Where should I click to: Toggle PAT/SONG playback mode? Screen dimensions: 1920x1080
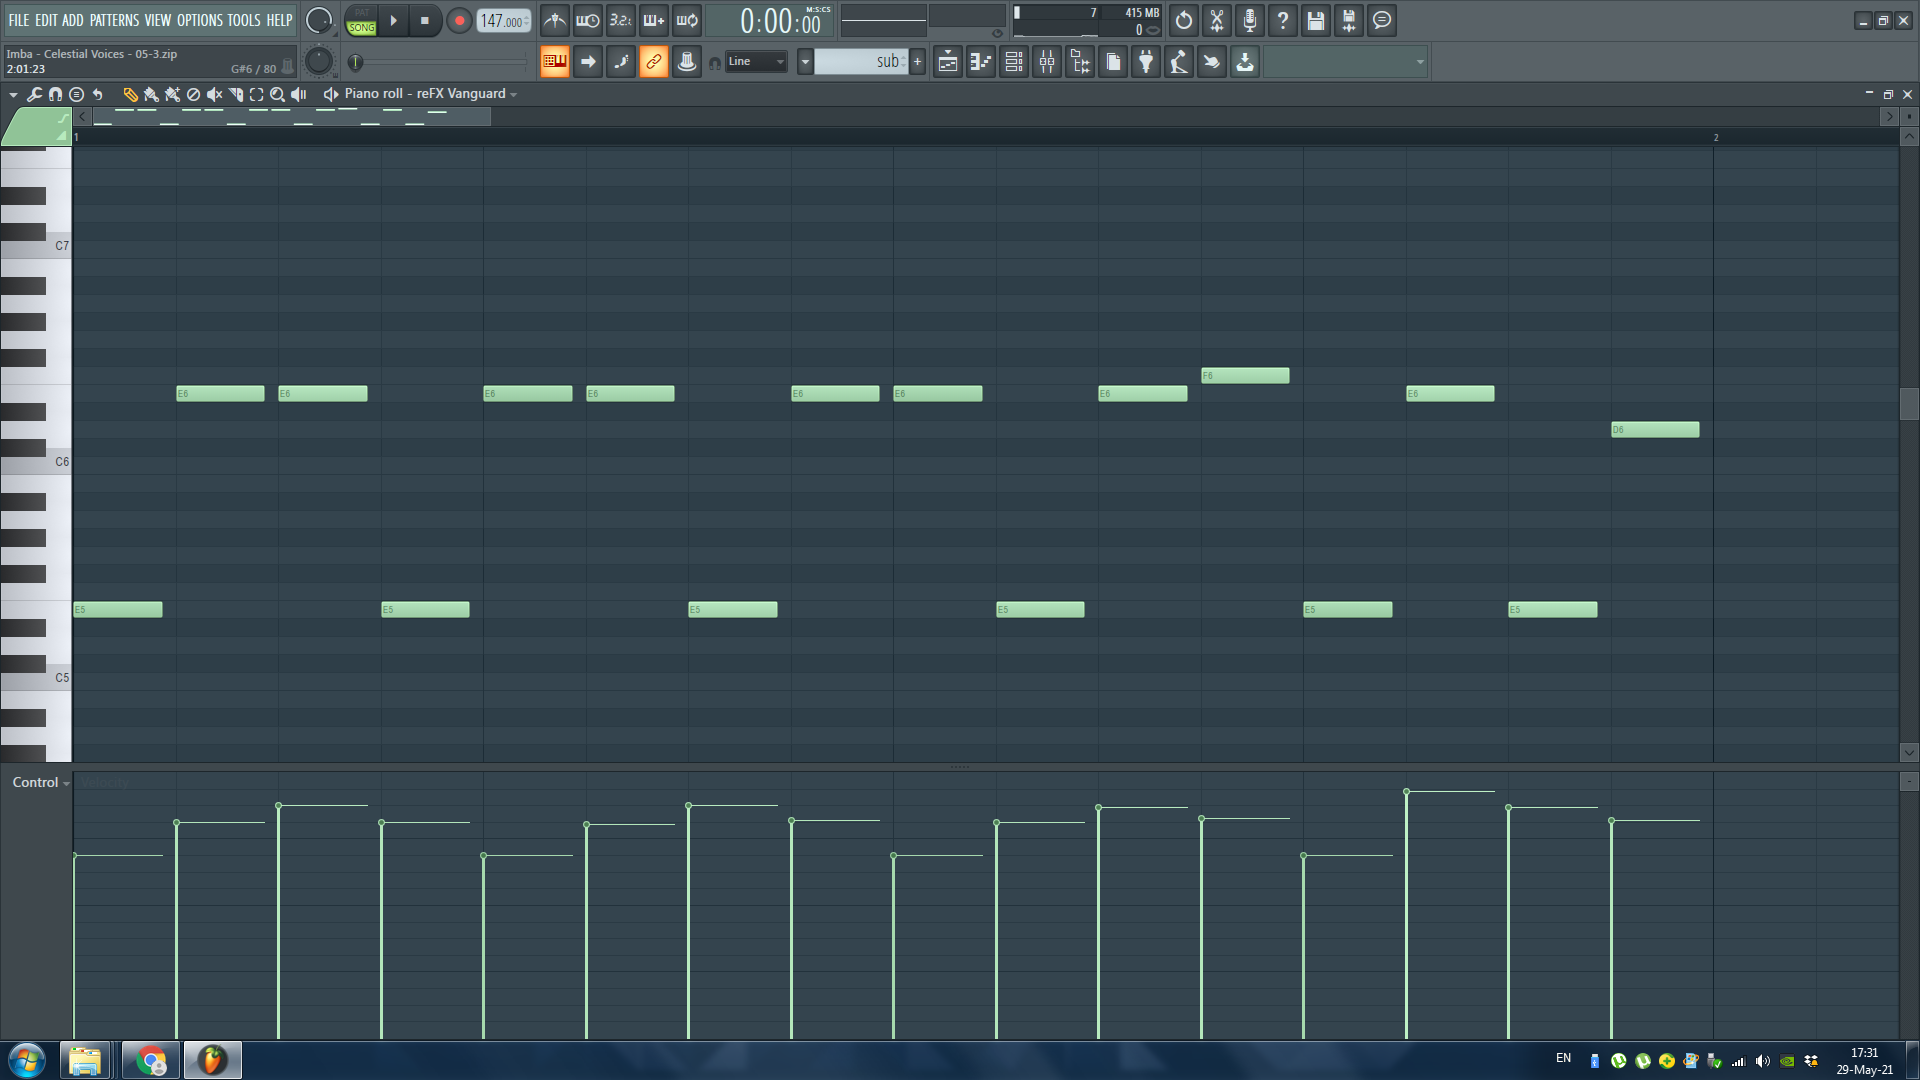point(361,21)
